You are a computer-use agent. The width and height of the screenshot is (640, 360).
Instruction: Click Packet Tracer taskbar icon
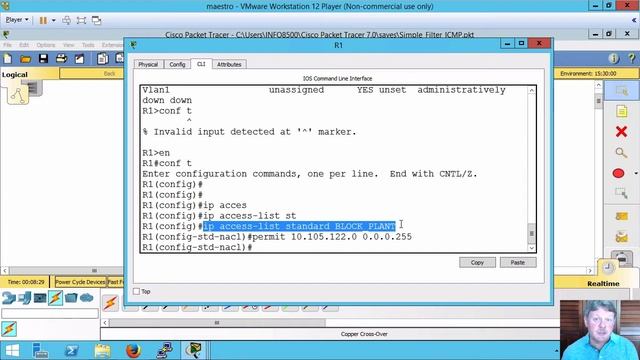[193, 351]
